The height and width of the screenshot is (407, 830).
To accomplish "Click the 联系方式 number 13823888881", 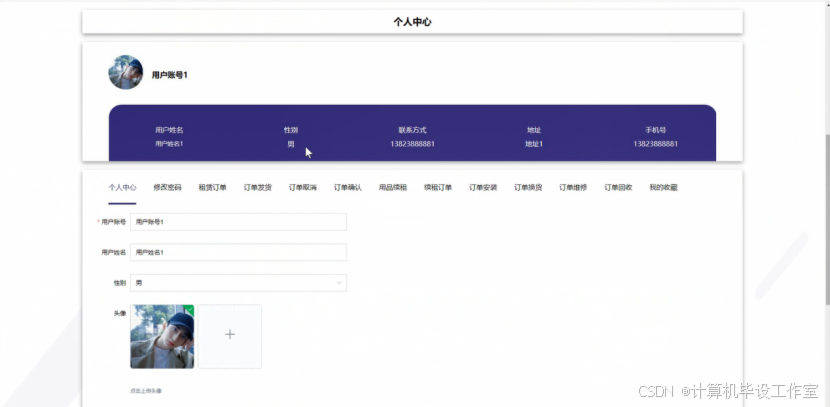I will click(x=412, y=144).
